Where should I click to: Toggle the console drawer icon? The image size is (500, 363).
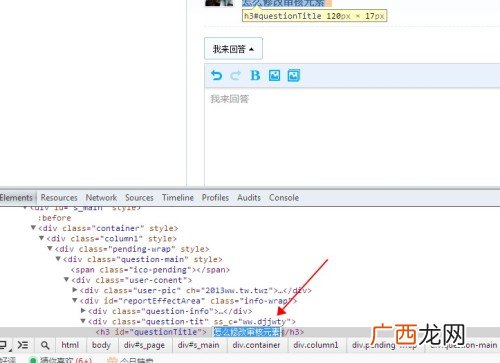tap(23, 345)
